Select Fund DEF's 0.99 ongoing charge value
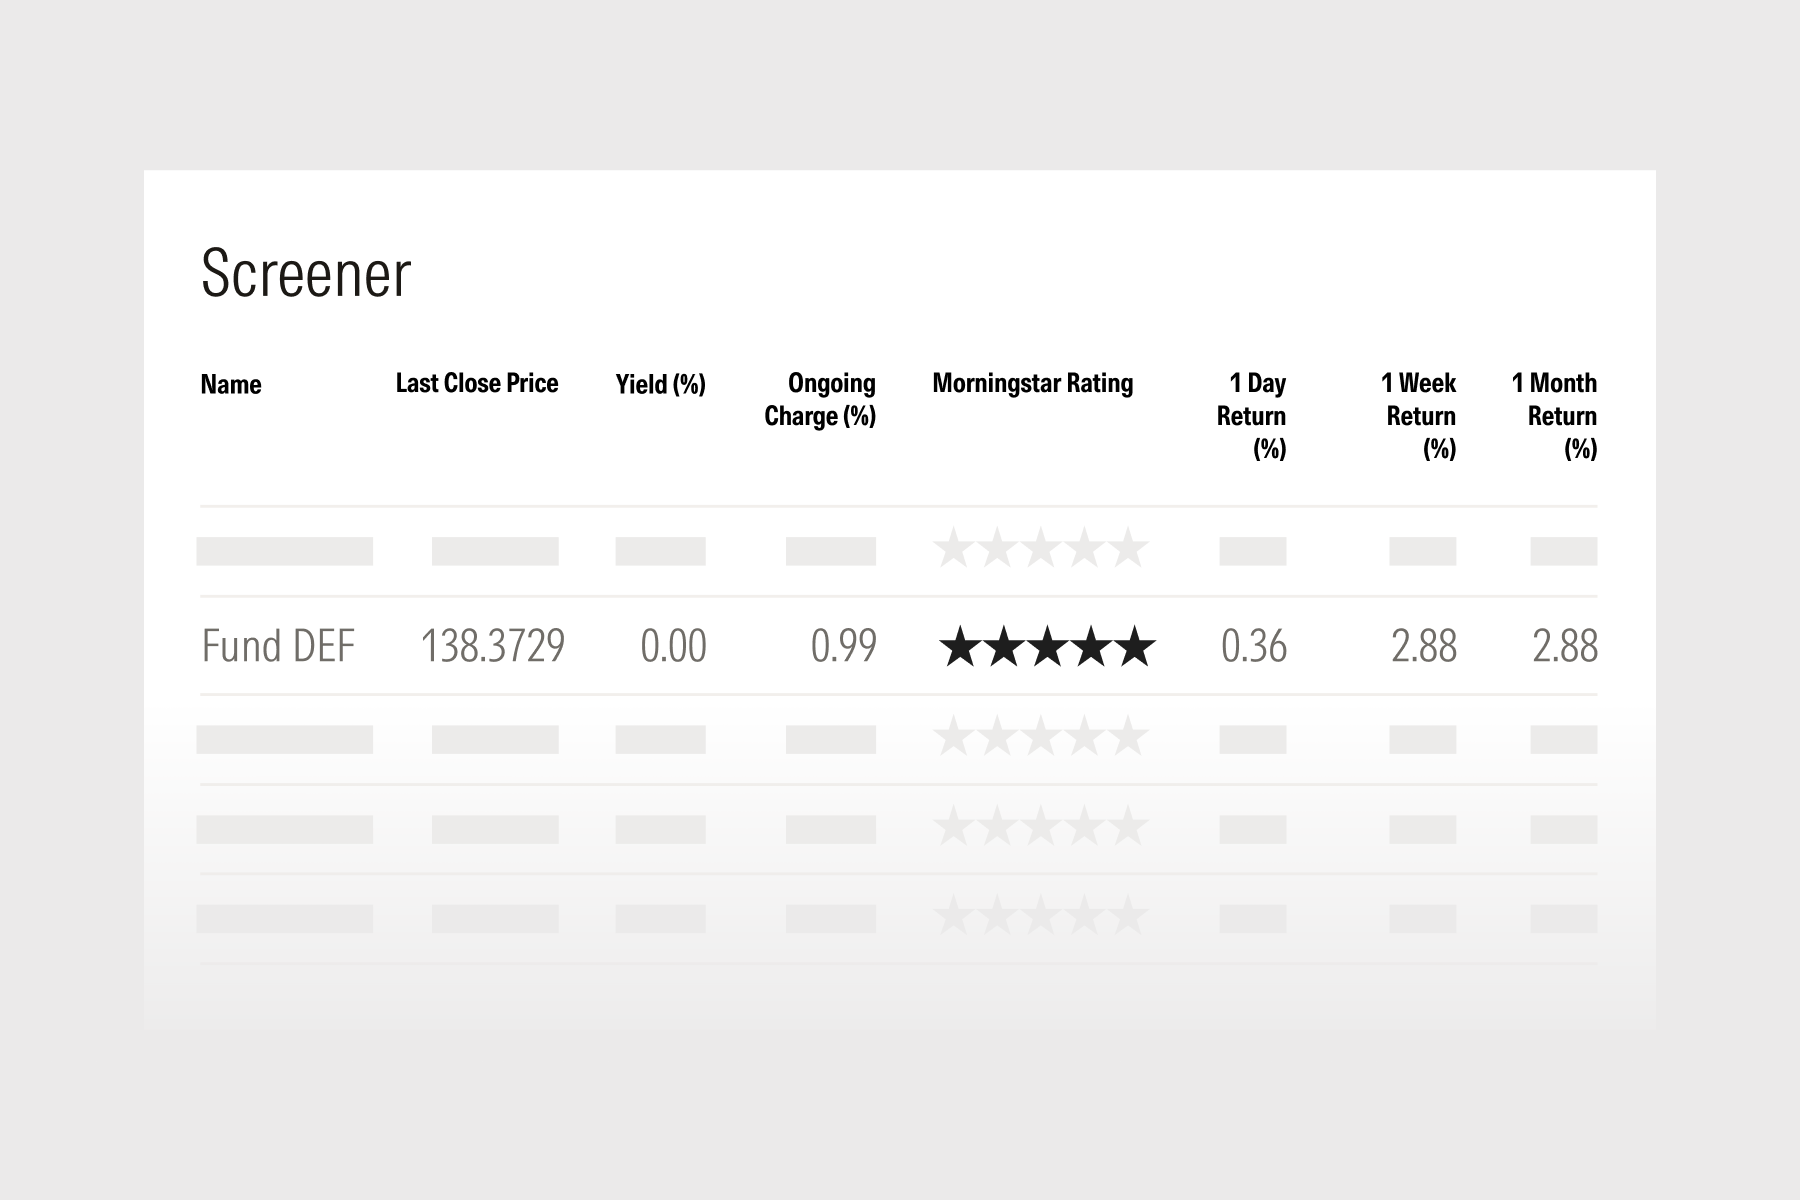The height and width of the screenshot is (1200, 1800). click(843, 646)
